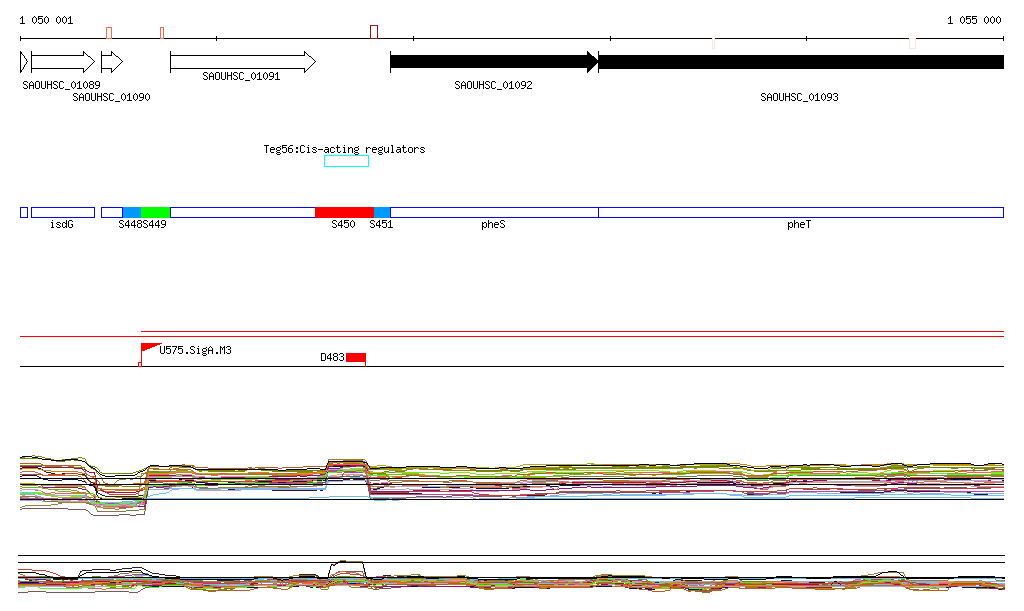The height and width of the screenshot is (611, 1024).
Task: Select the isdG segment box
Action: point(62,213)
